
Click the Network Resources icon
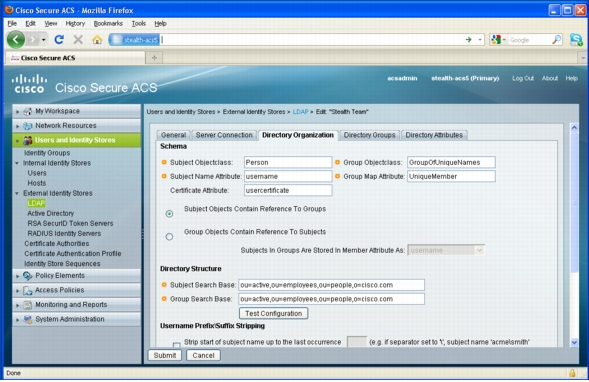pyautogui.click(x=27, y=125)
